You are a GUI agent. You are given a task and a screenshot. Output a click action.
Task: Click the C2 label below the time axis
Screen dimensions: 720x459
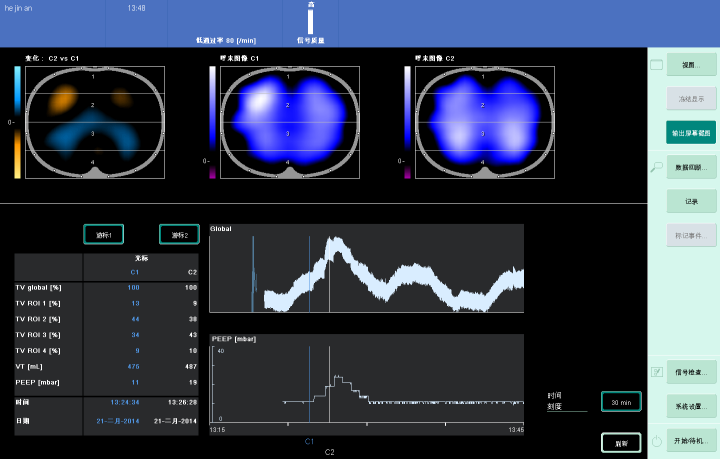coord(330,452)
